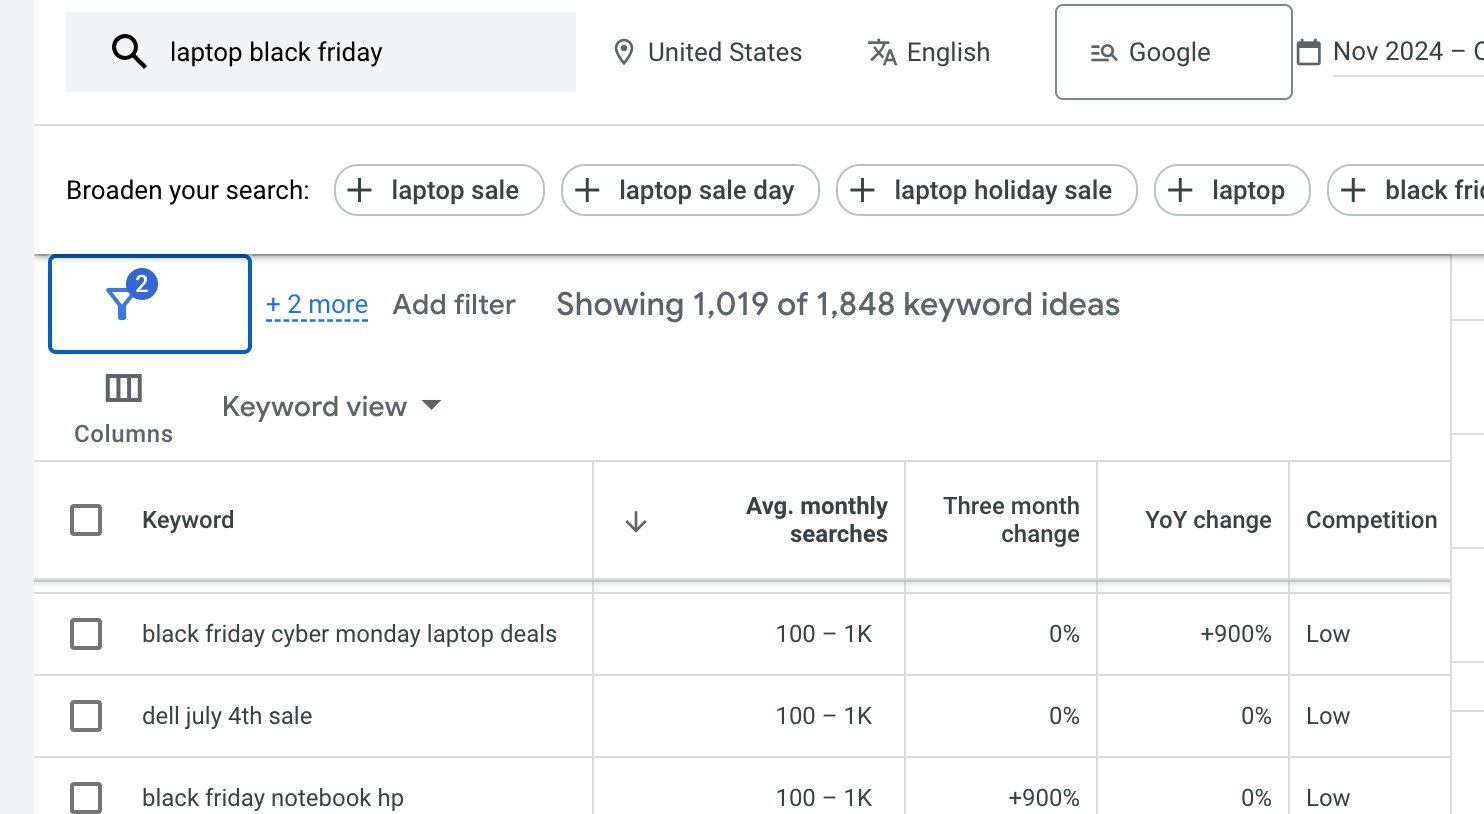Click the Add filter button
Viewport: 1484px width, 814px height.
click(x=454, y=304)
